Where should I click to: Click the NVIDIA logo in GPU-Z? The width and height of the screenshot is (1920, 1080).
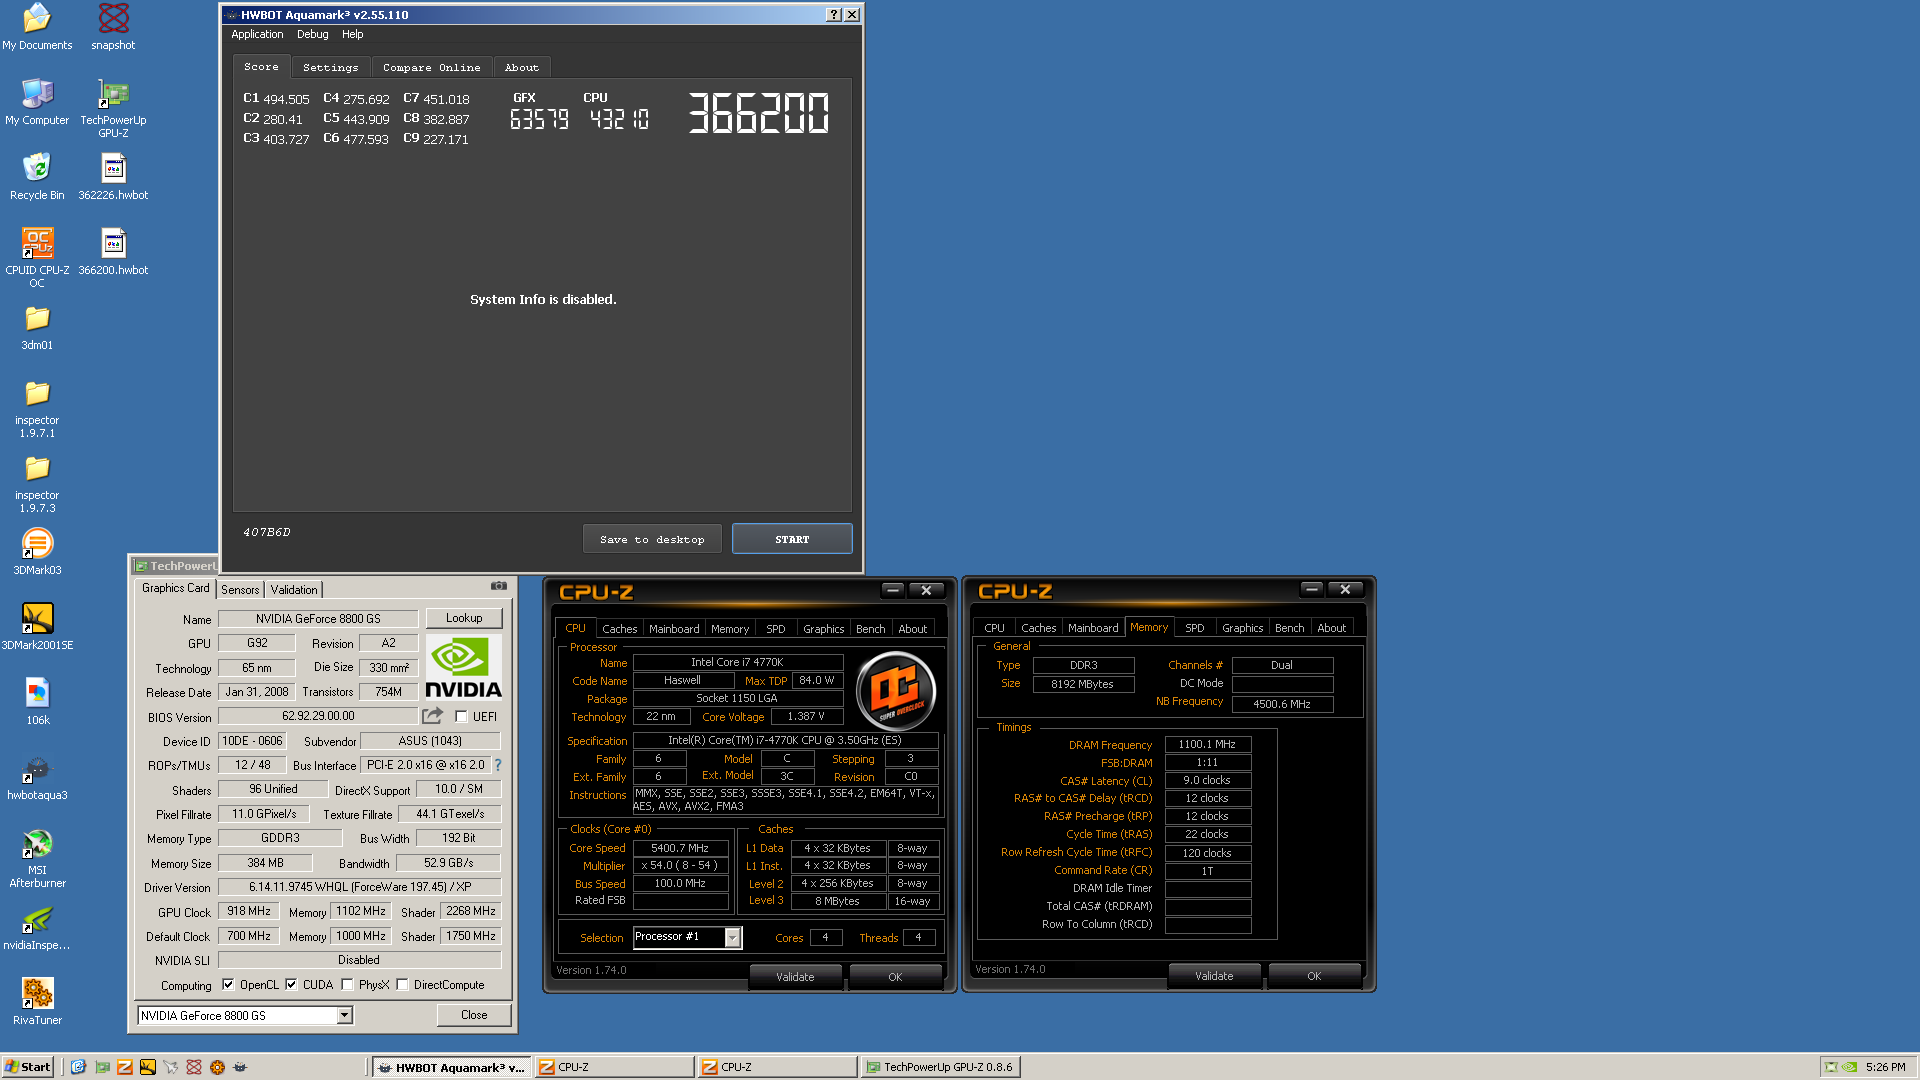463,667
